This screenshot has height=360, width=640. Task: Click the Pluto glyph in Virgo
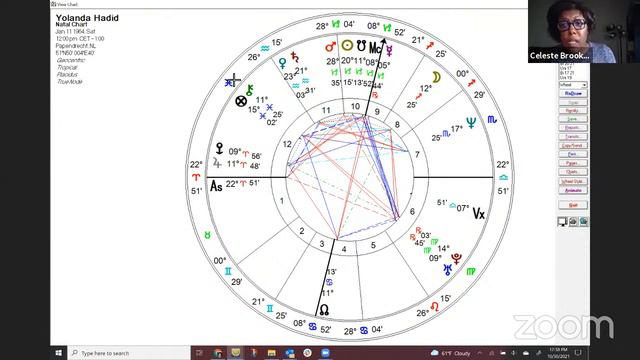(x=456, y=258)
